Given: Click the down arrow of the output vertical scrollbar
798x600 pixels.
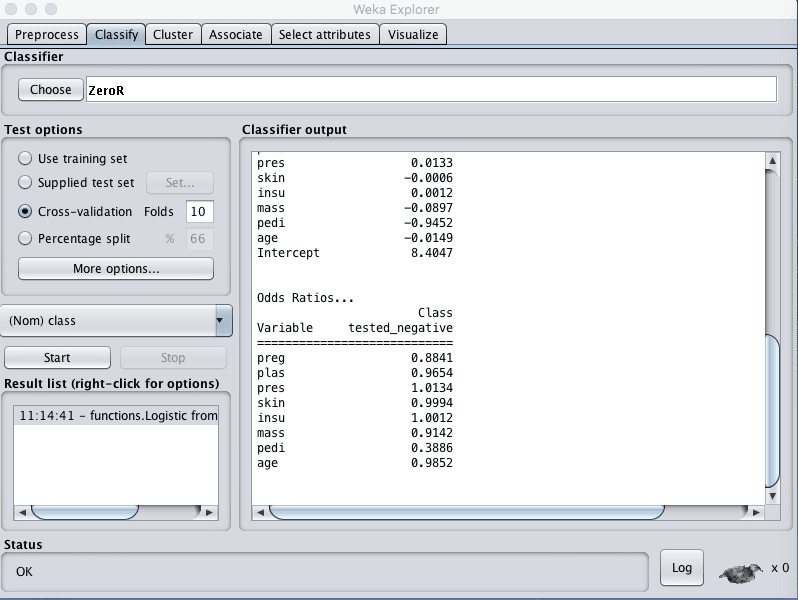Looking at the screenshot, I should [x=772, y=496].
